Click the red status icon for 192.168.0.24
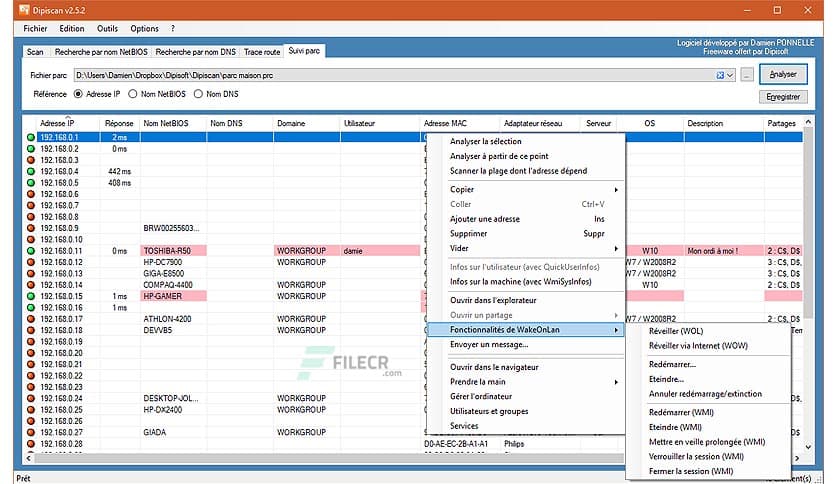836x484 pixels. (31, 398)
